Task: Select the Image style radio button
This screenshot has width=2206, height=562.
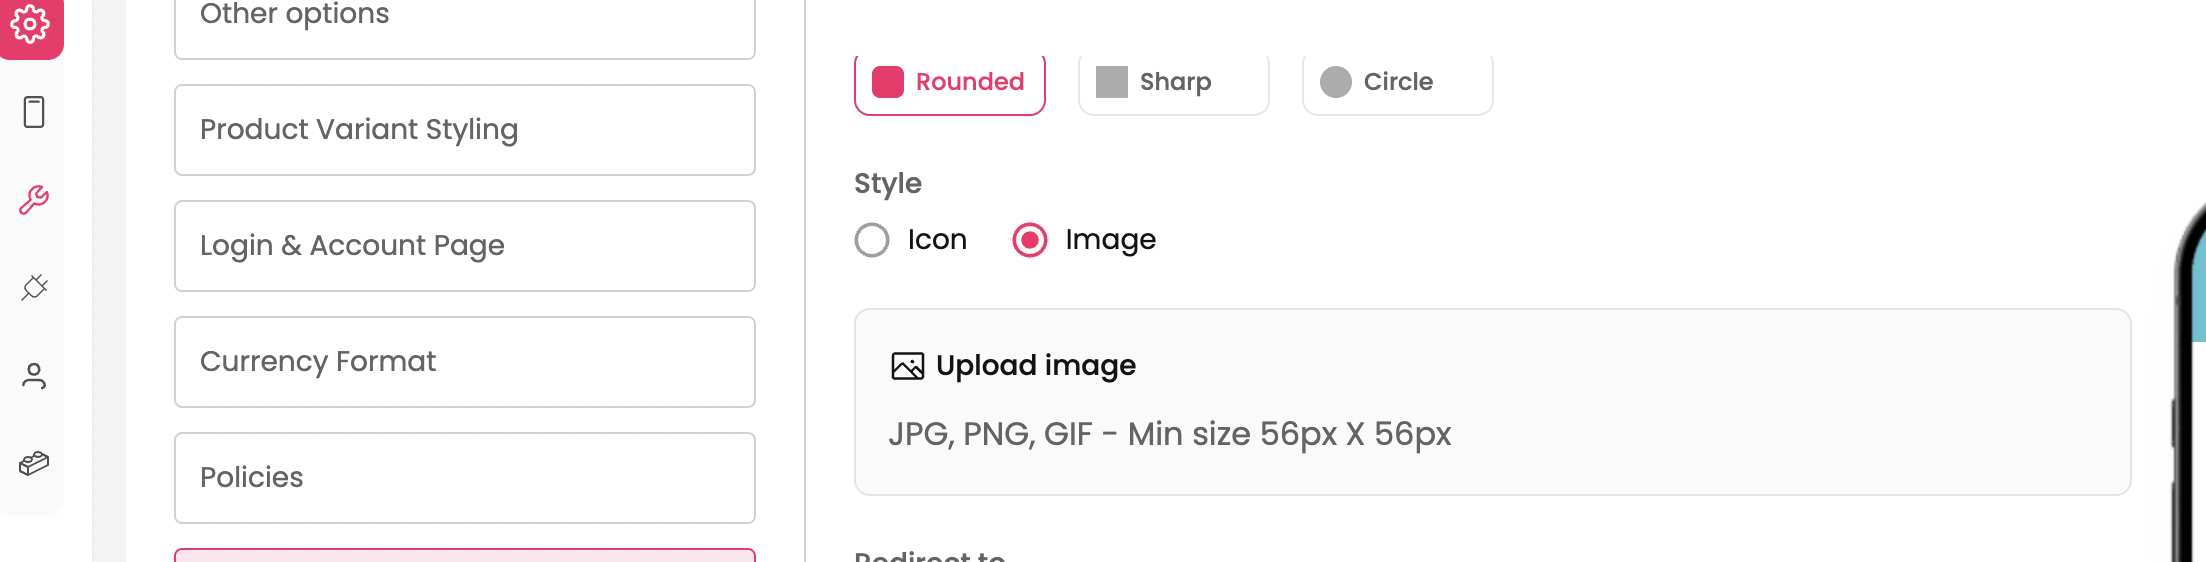Action: [1030, 240]
